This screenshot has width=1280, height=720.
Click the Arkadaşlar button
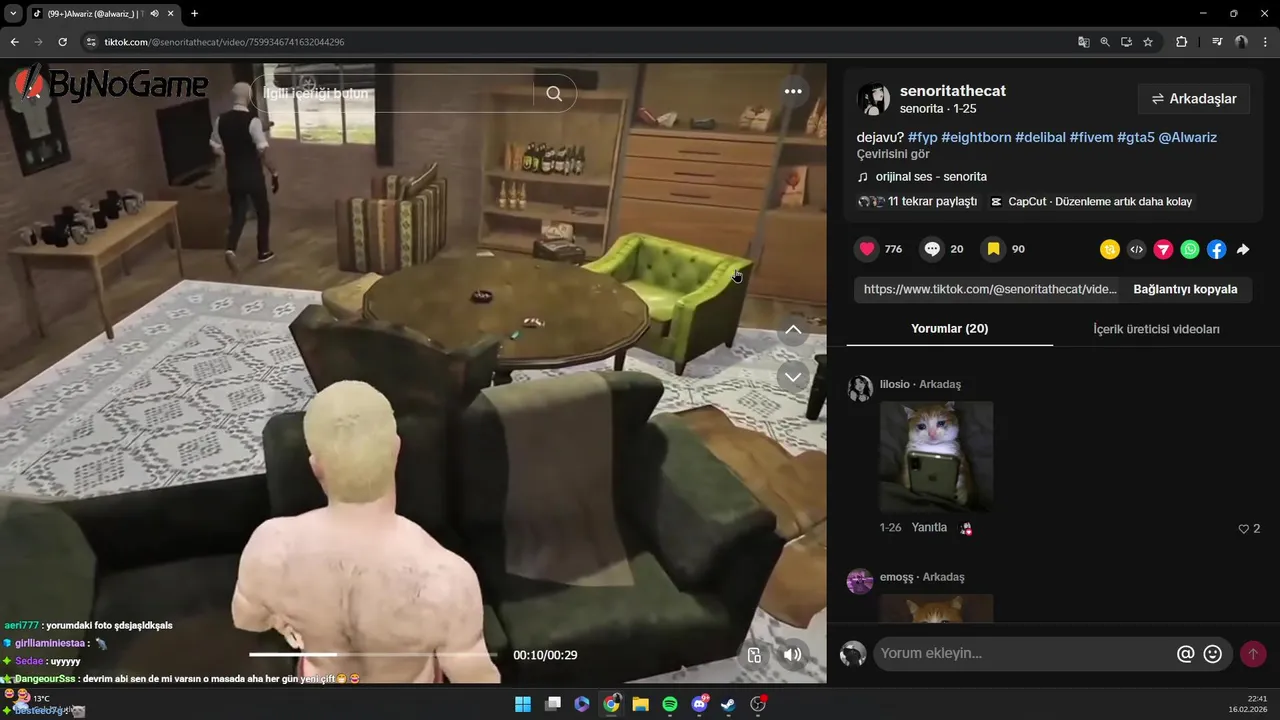coord(1194,99)
